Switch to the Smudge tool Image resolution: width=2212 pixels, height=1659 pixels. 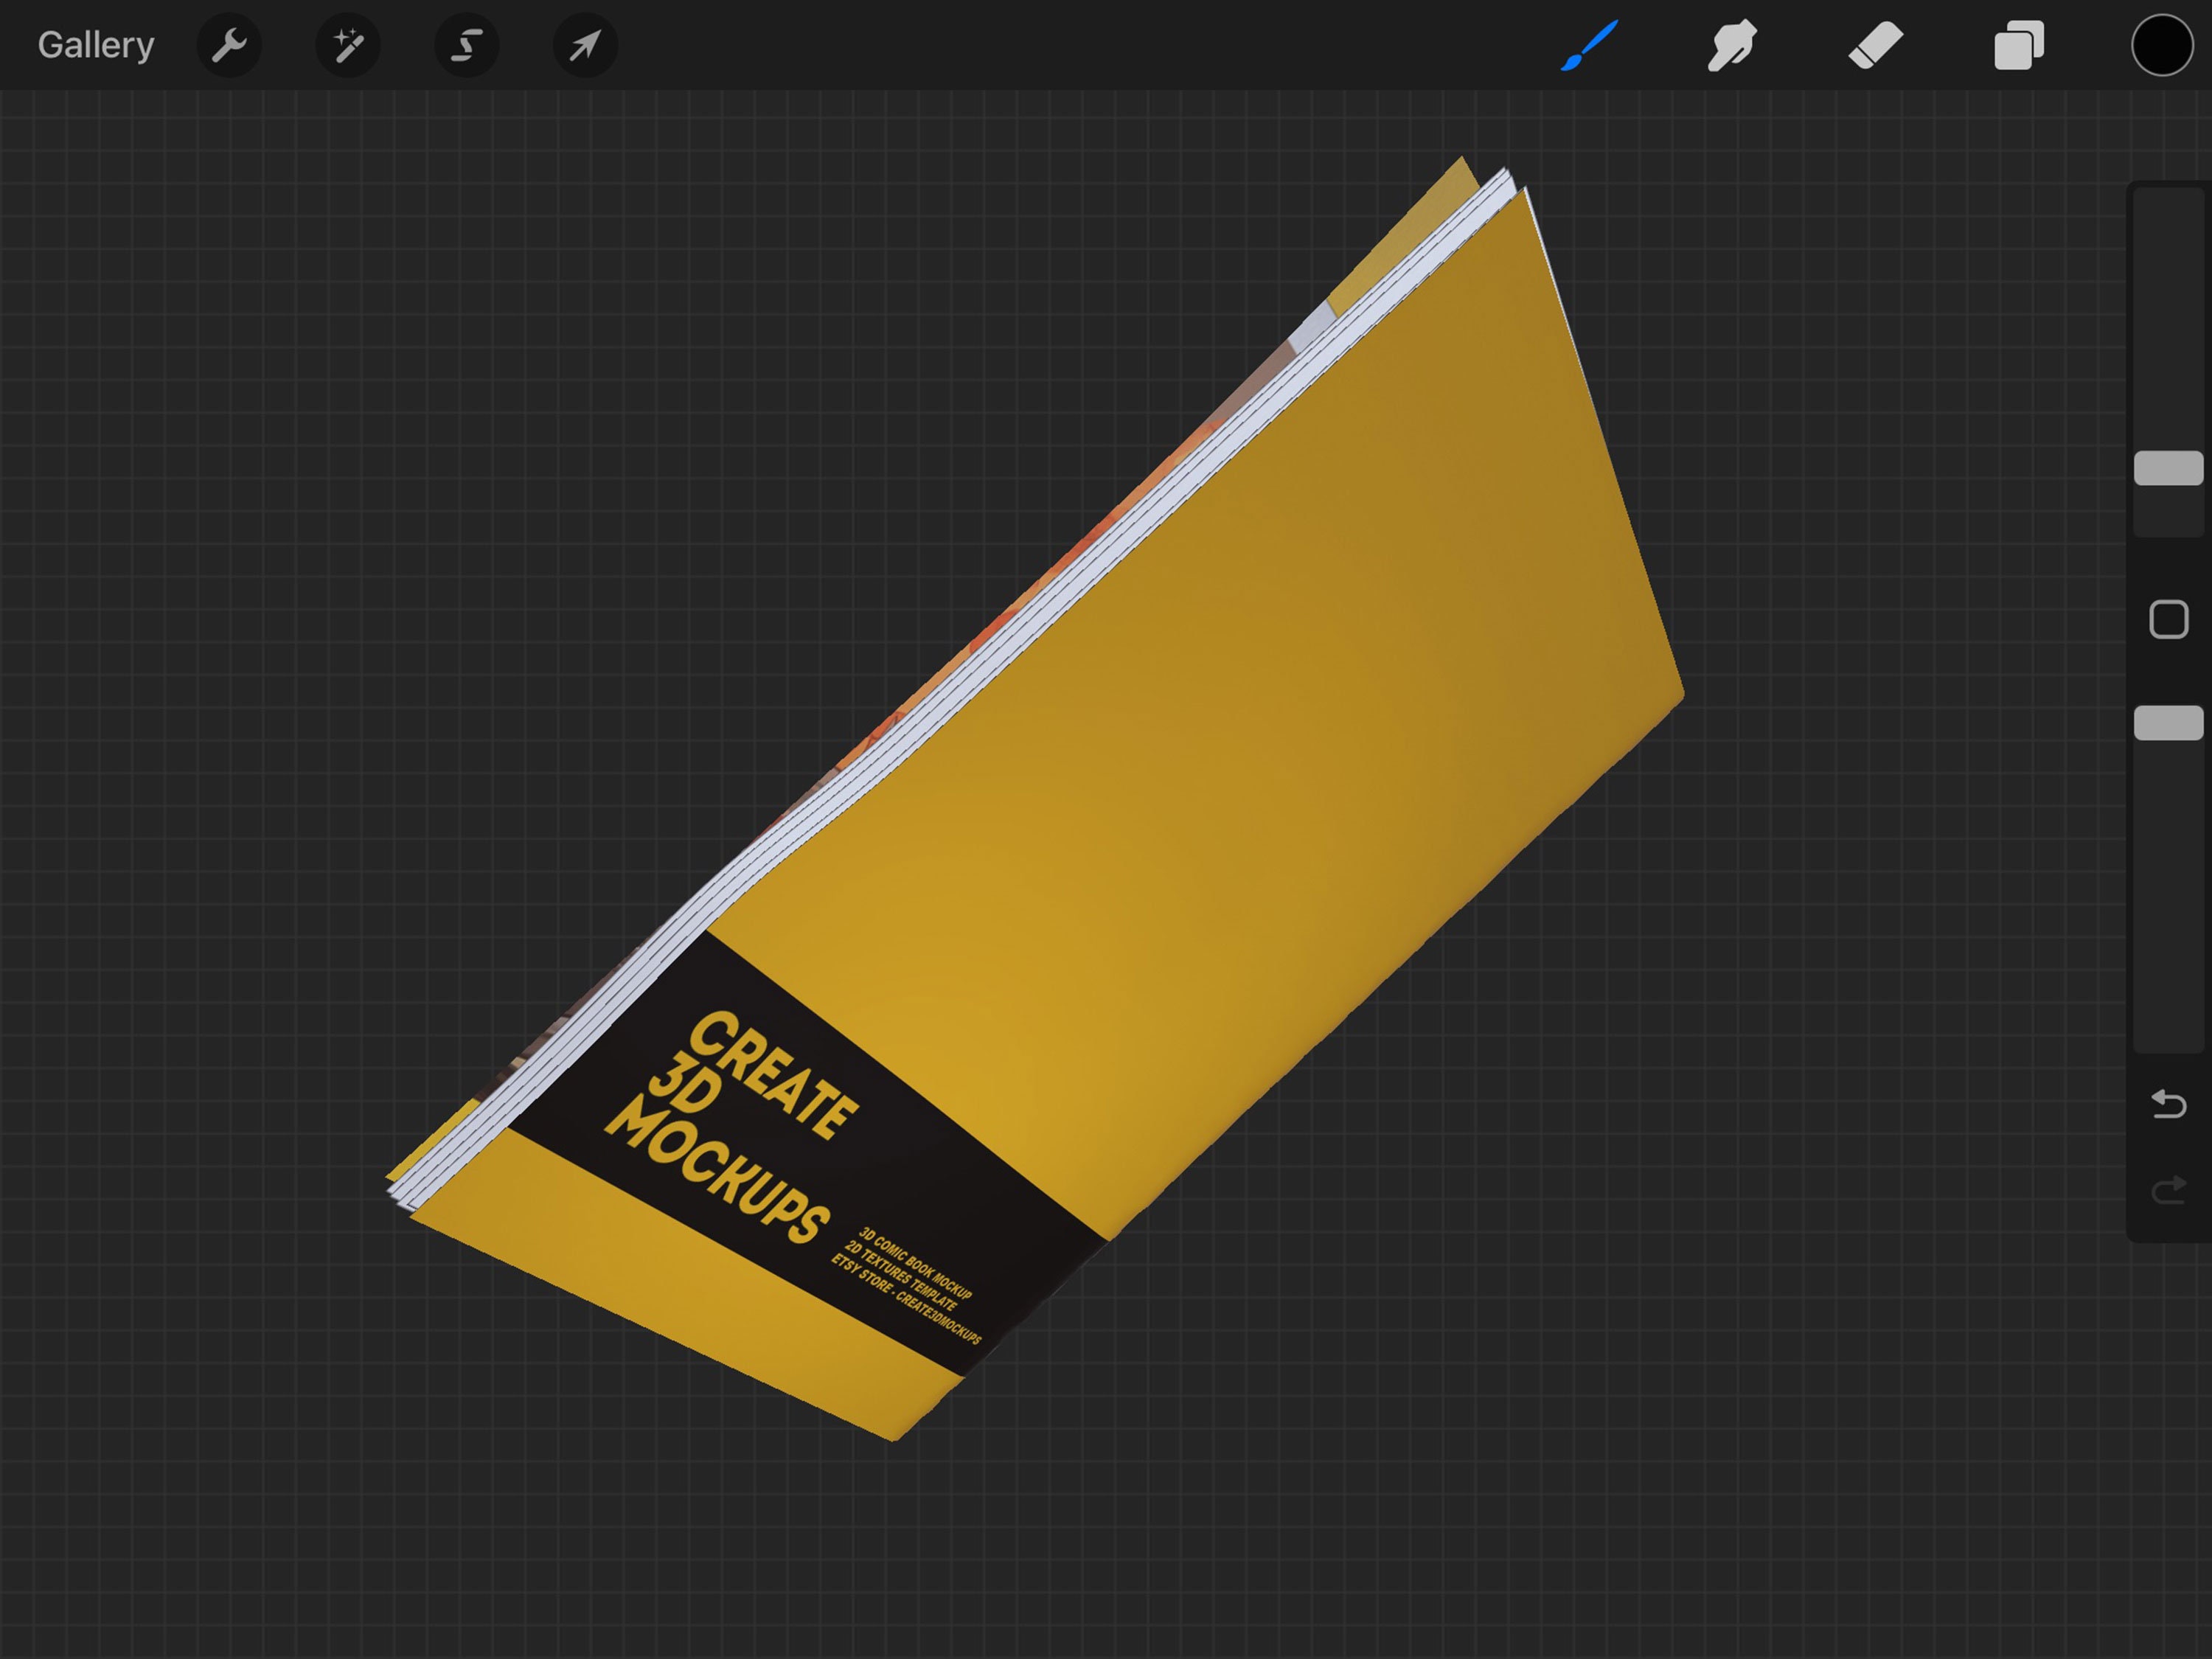pyautogui.click(x=1732, y=45)
